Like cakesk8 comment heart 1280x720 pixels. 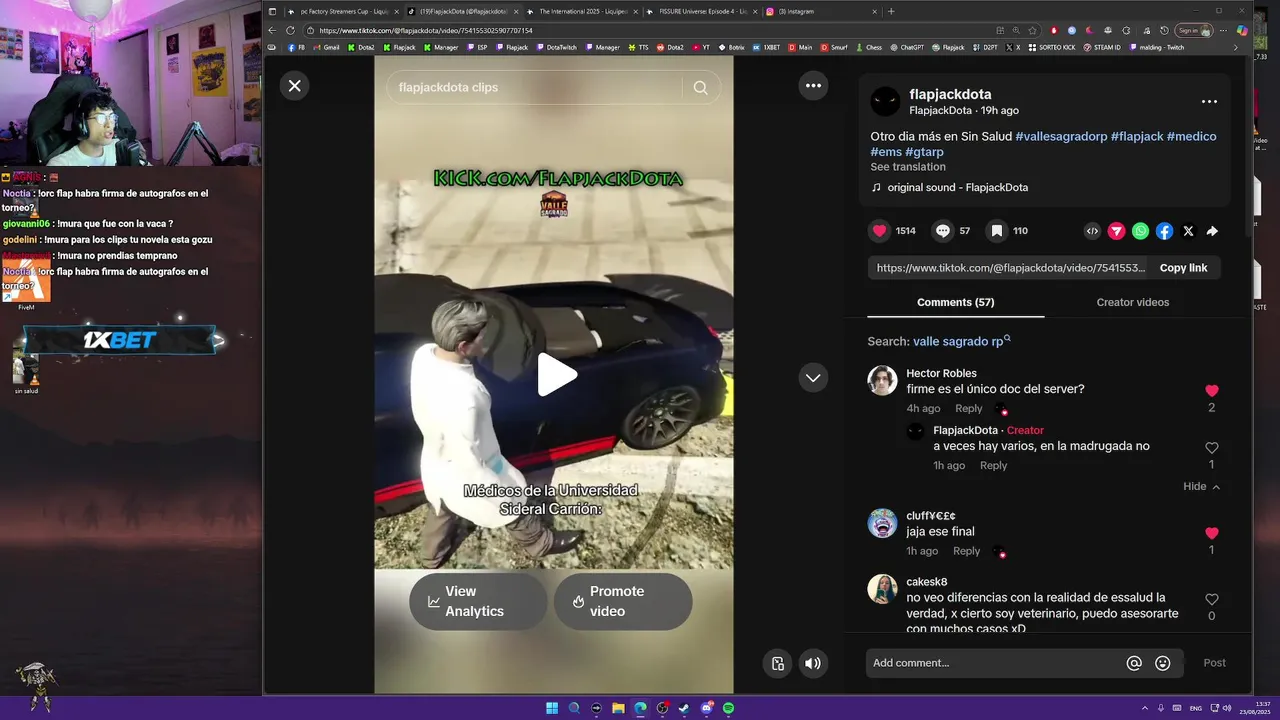coord(1212,599)
